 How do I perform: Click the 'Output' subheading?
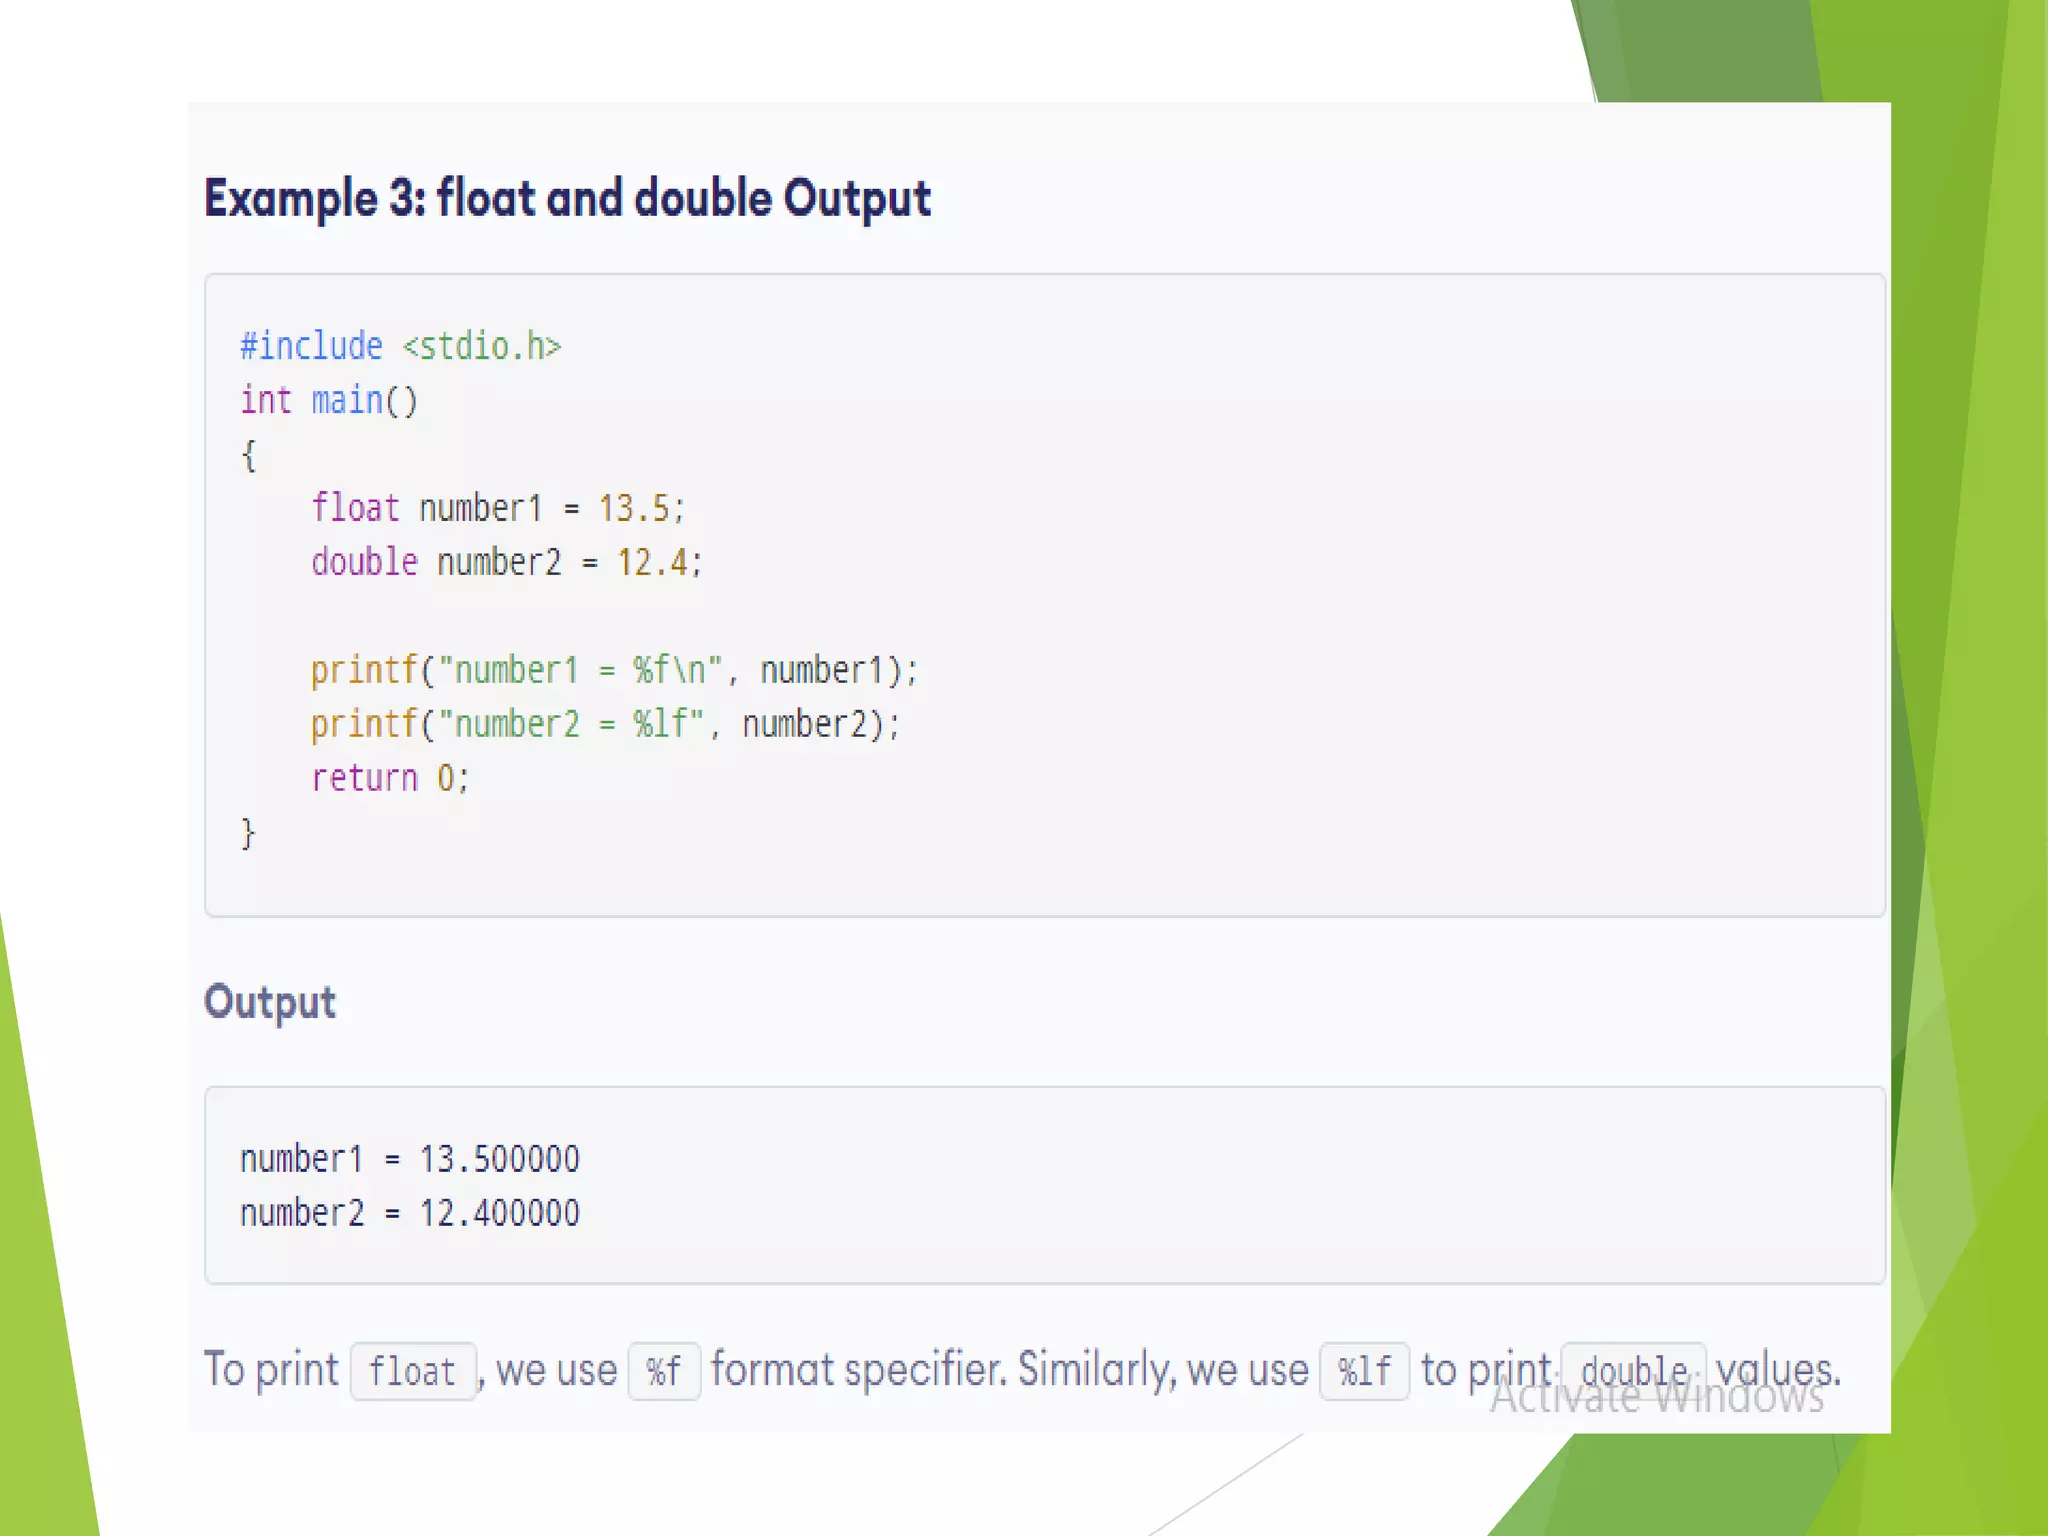[x=270, y=1002]
